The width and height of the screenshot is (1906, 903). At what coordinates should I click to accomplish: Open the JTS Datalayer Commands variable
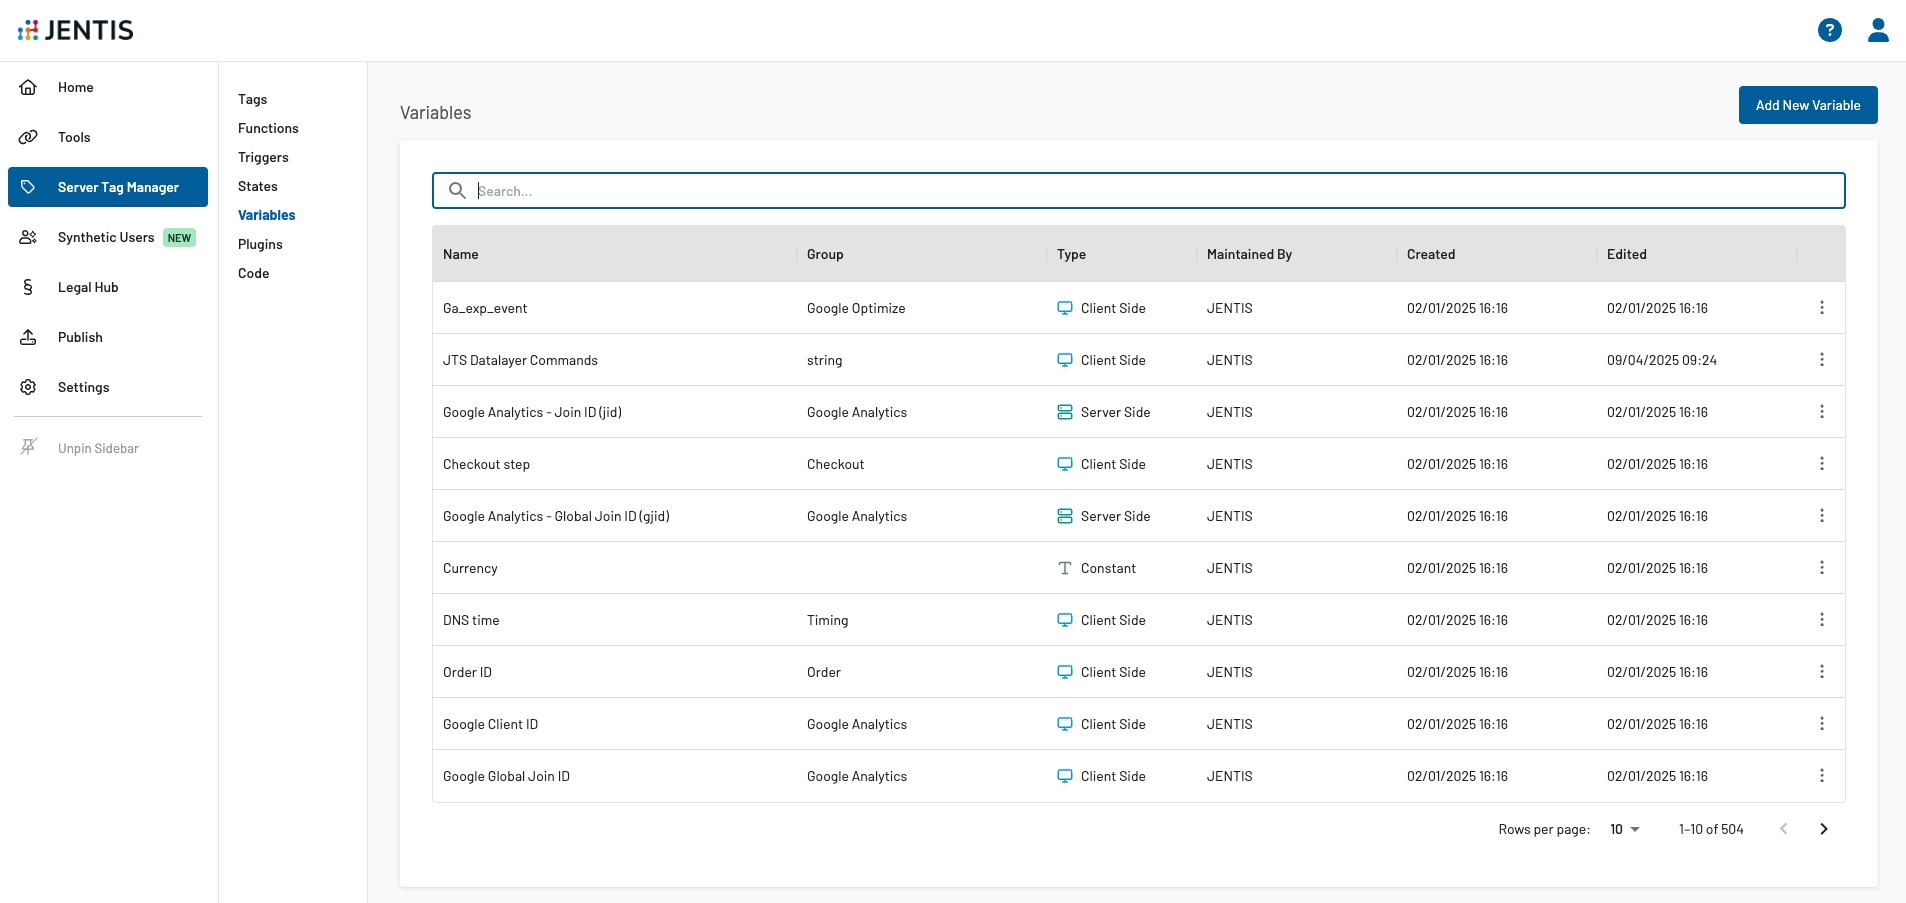click(520, 361)
